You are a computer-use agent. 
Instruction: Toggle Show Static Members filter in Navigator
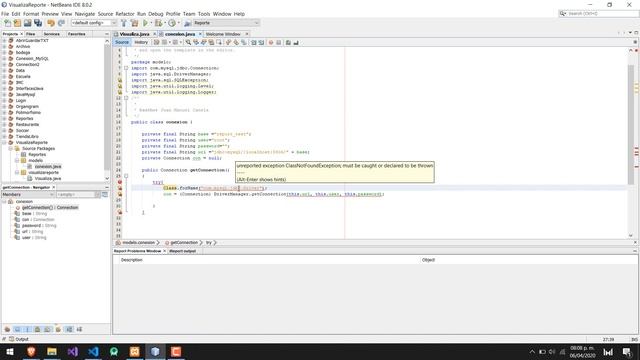(27, 329)
